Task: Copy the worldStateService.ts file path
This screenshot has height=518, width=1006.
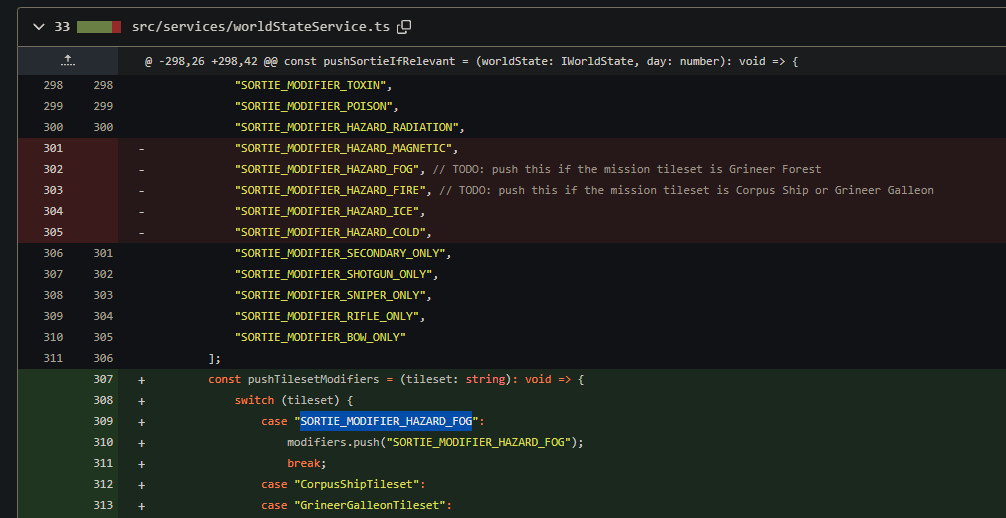Action: click(404, 27)
